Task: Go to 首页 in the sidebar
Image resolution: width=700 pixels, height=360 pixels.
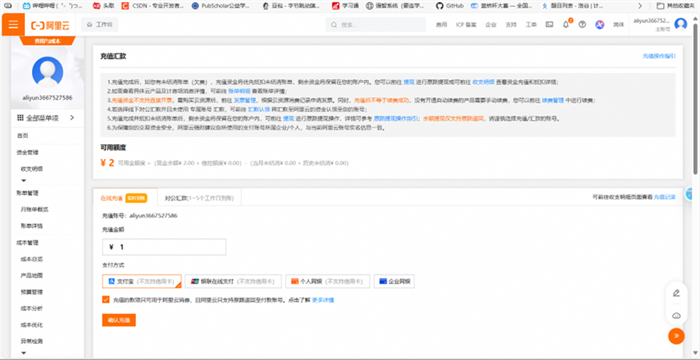Action: [x=22, y=136]
